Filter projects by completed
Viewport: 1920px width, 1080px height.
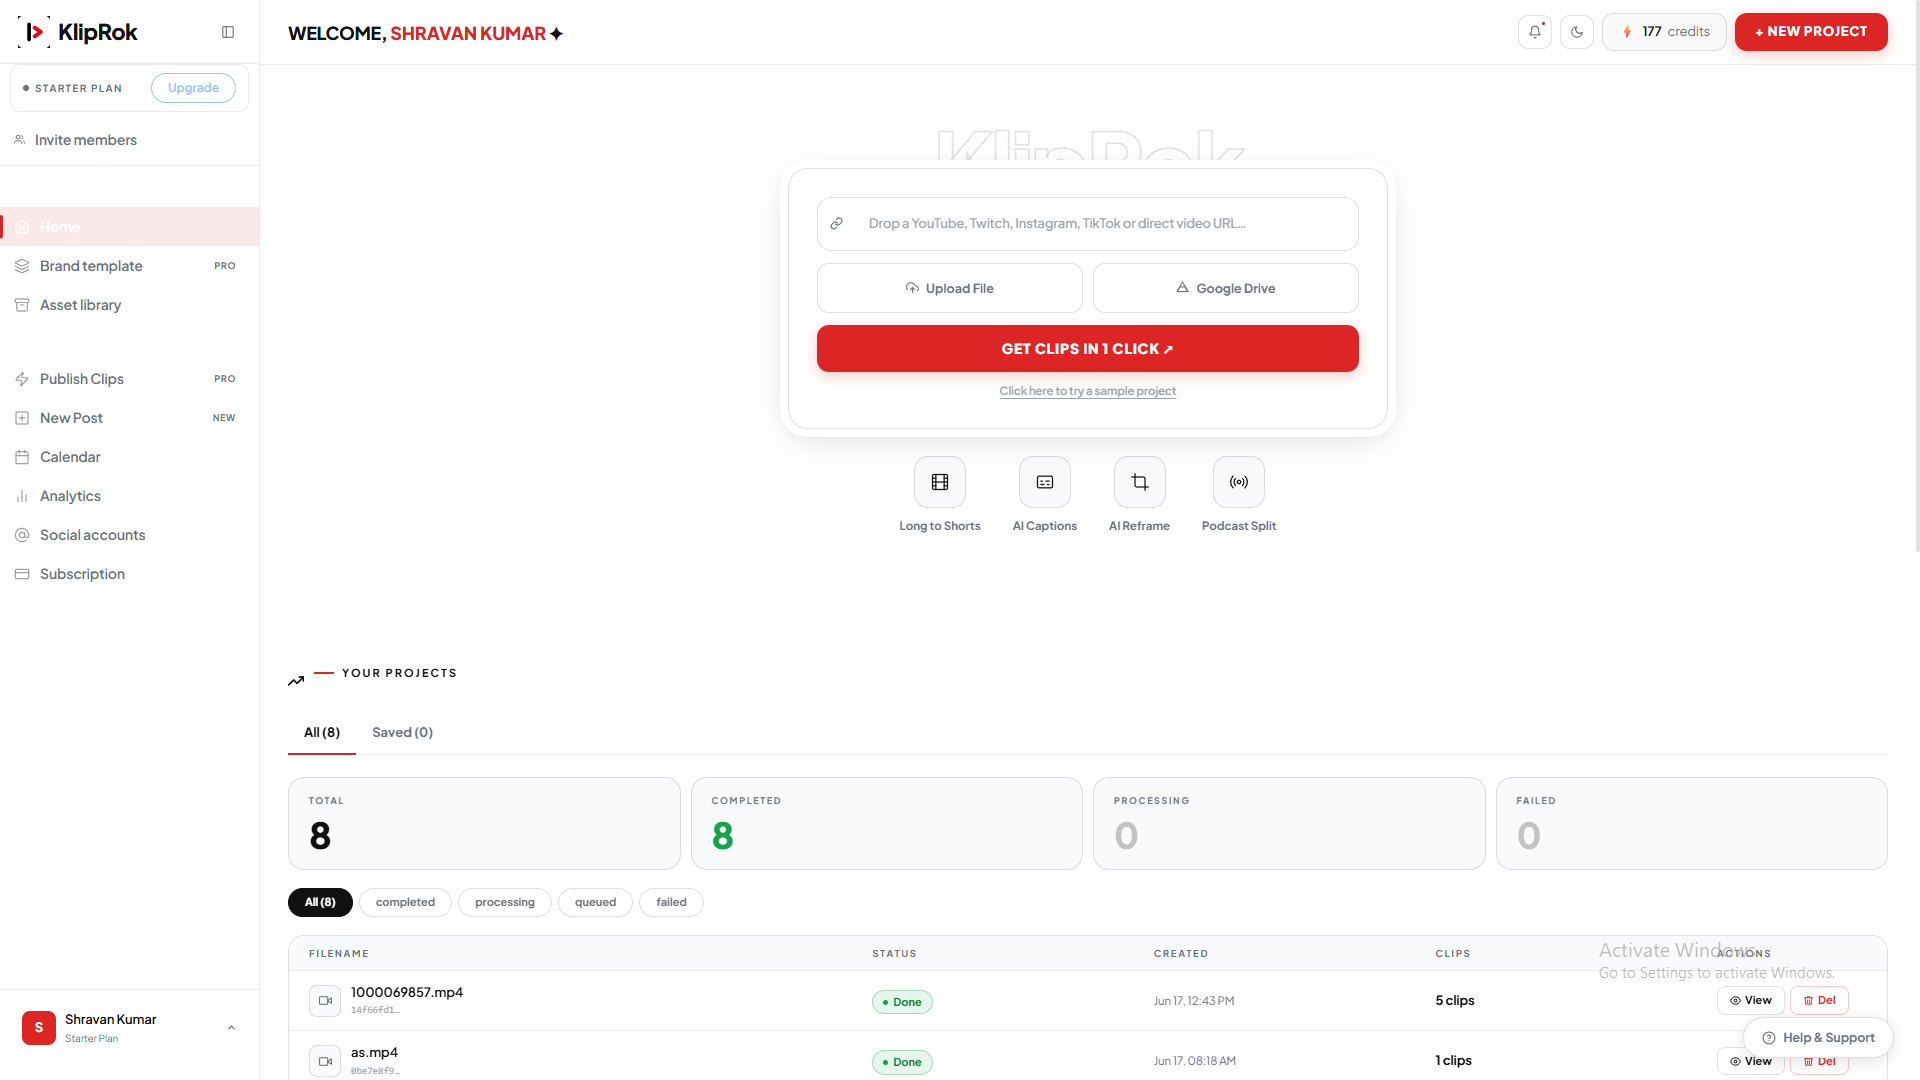pyautogui.click(x=405, y=902)
